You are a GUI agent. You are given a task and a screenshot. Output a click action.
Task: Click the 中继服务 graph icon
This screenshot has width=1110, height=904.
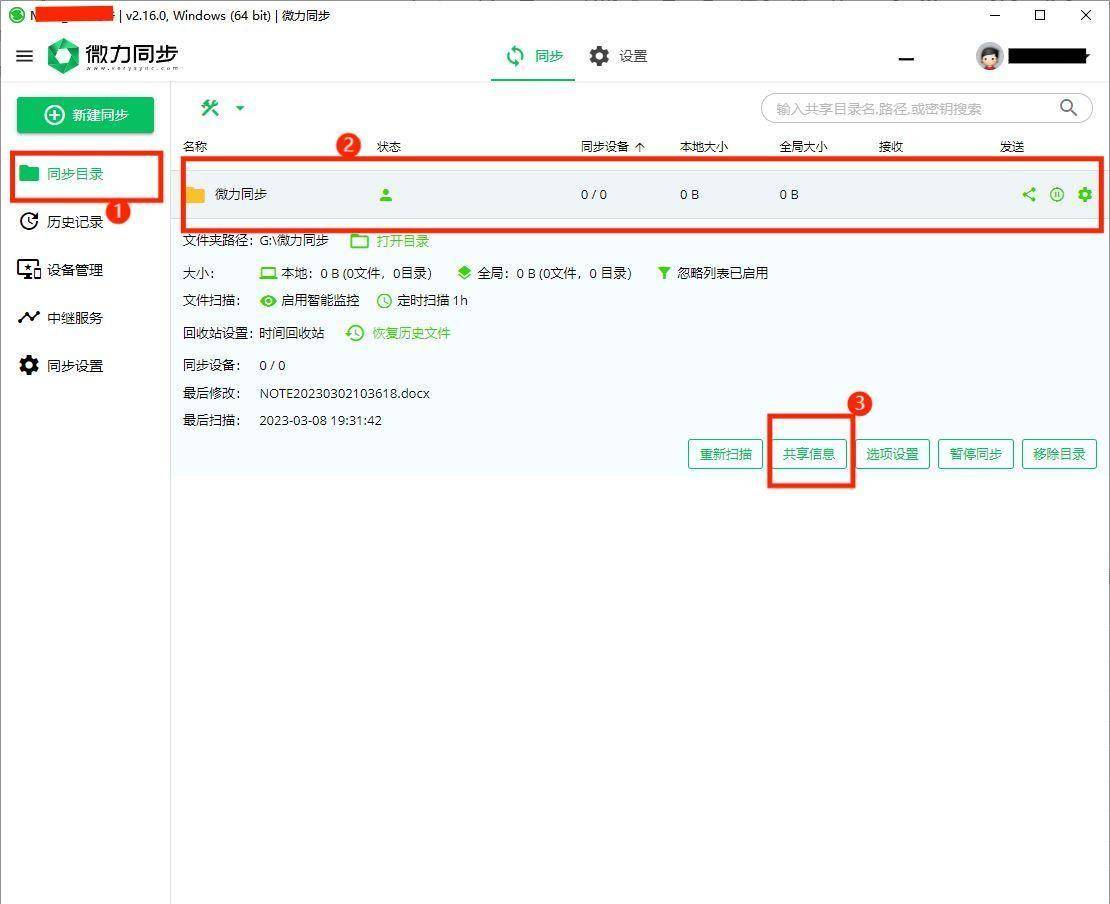point(29,317)
